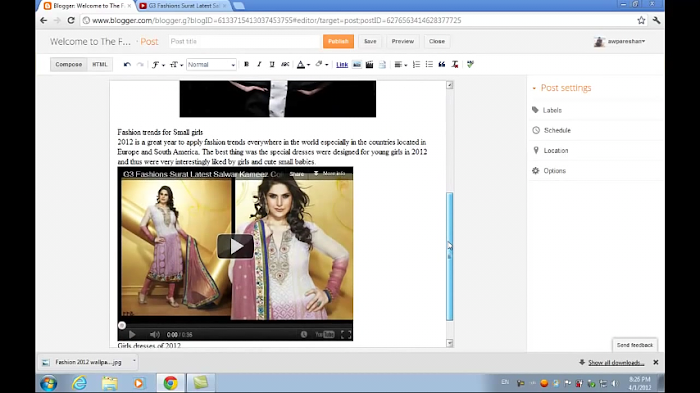Click the editor scroll-down arrow

tap(450, 343)
